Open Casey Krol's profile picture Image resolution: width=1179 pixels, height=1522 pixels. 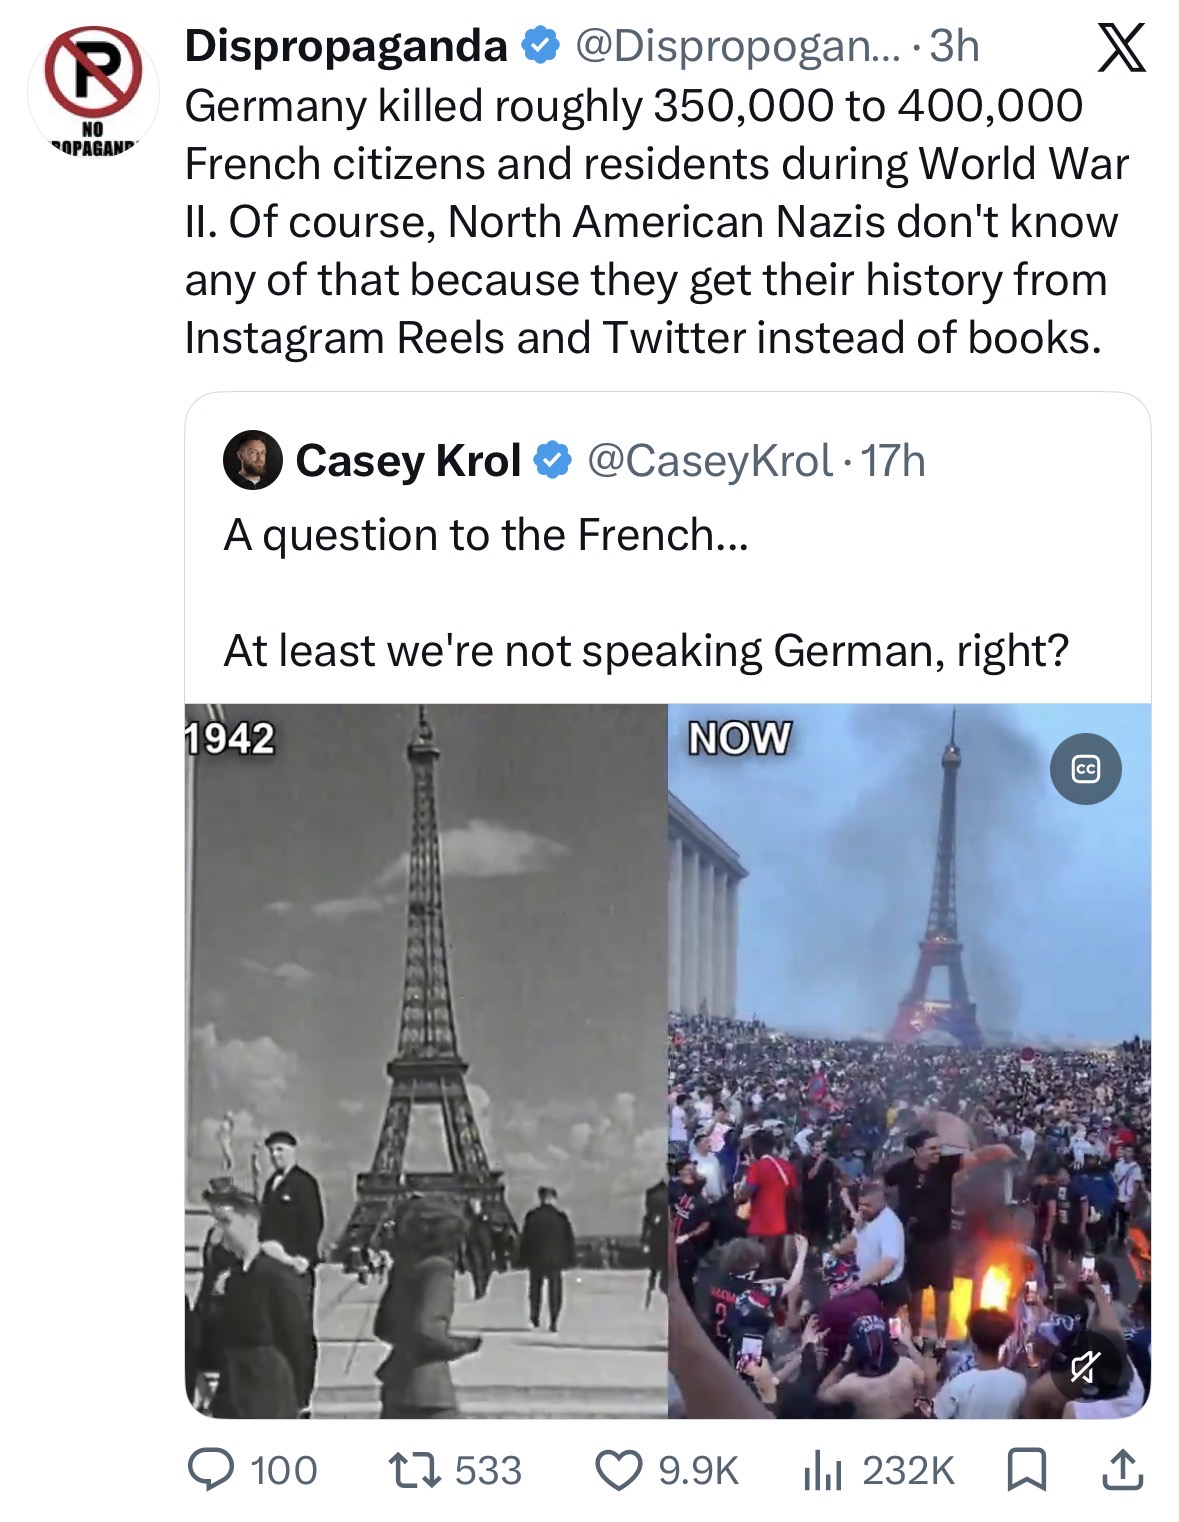(253, 461)
